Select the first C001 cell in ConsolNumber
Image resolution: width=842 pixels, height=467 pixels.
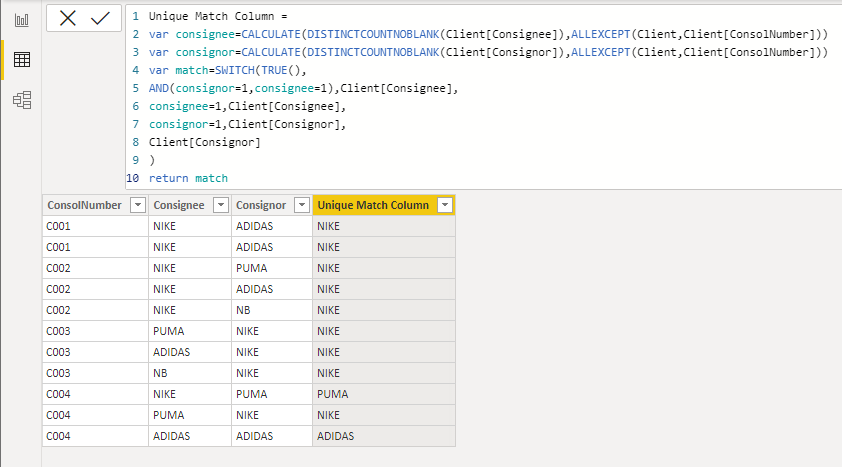click(x=96, y=226)
